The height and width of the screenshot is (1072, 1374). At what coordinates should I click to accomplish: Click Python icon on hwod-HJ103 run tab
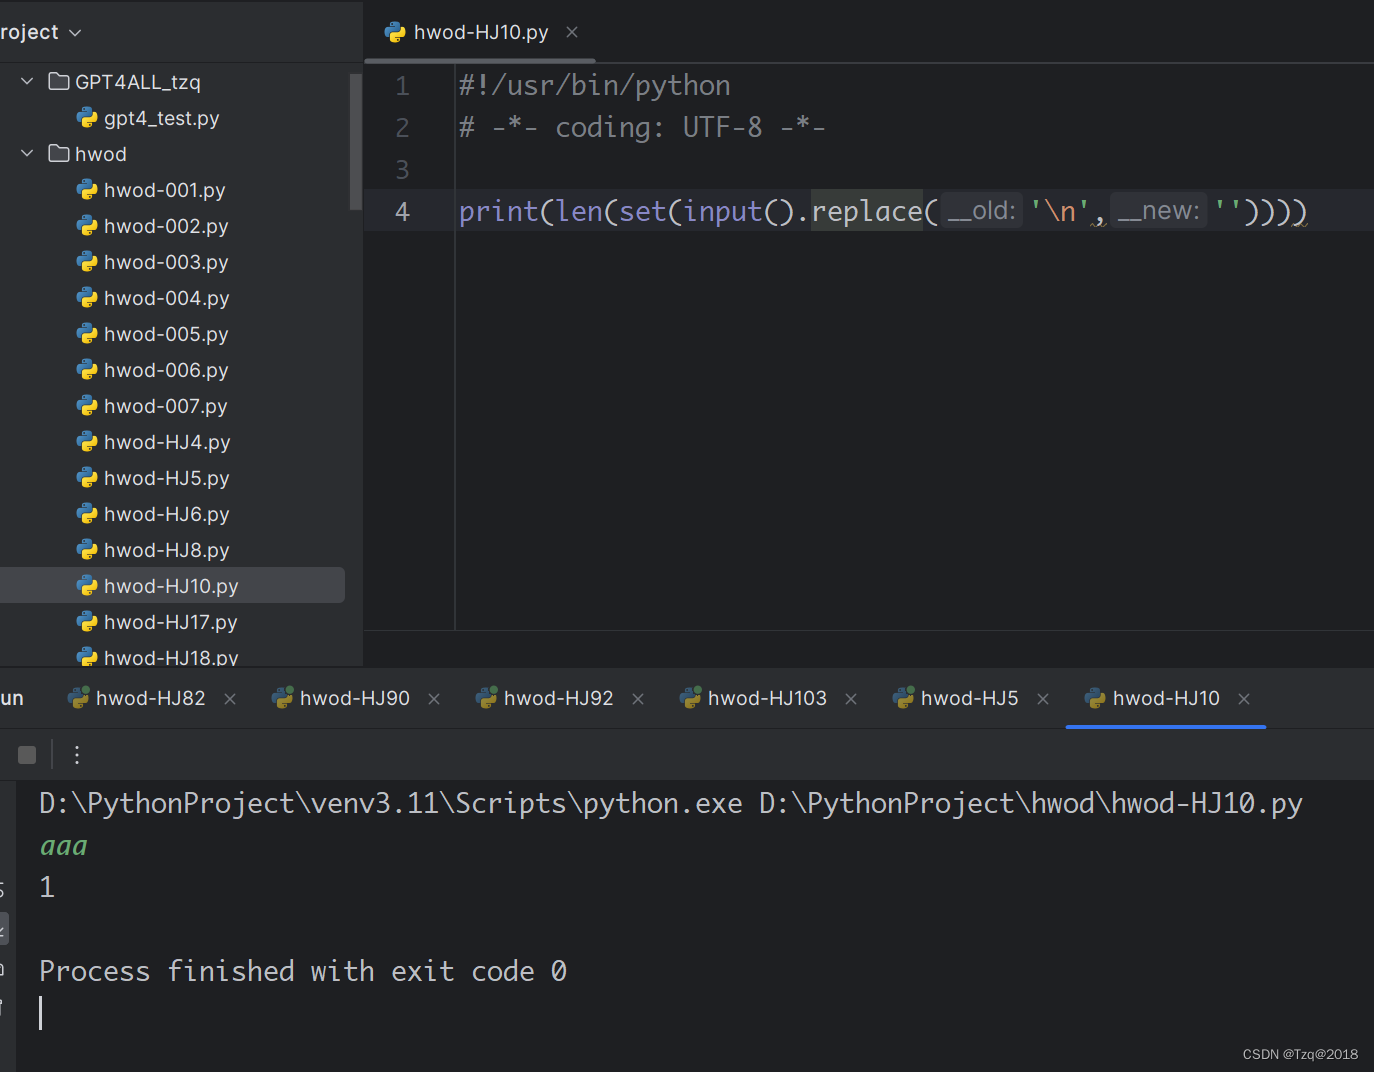pyautogui.click(x=691, y=698)
